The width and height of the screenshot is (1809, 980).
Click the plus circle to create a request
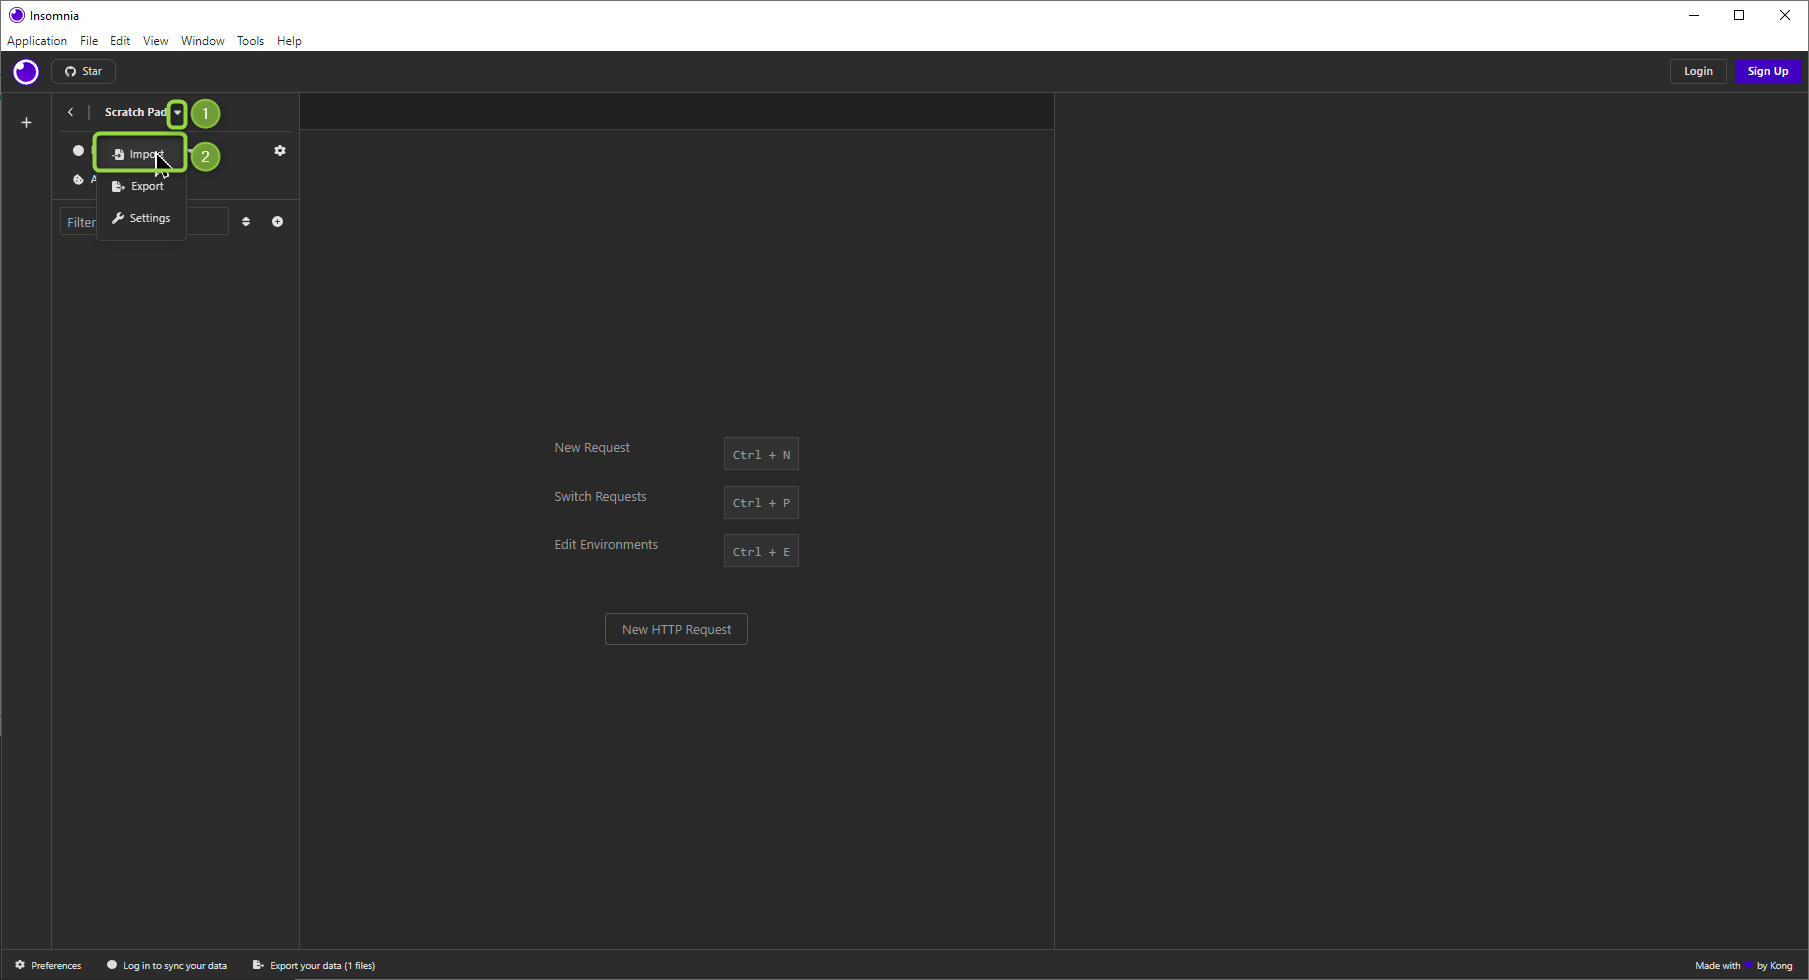278,222
